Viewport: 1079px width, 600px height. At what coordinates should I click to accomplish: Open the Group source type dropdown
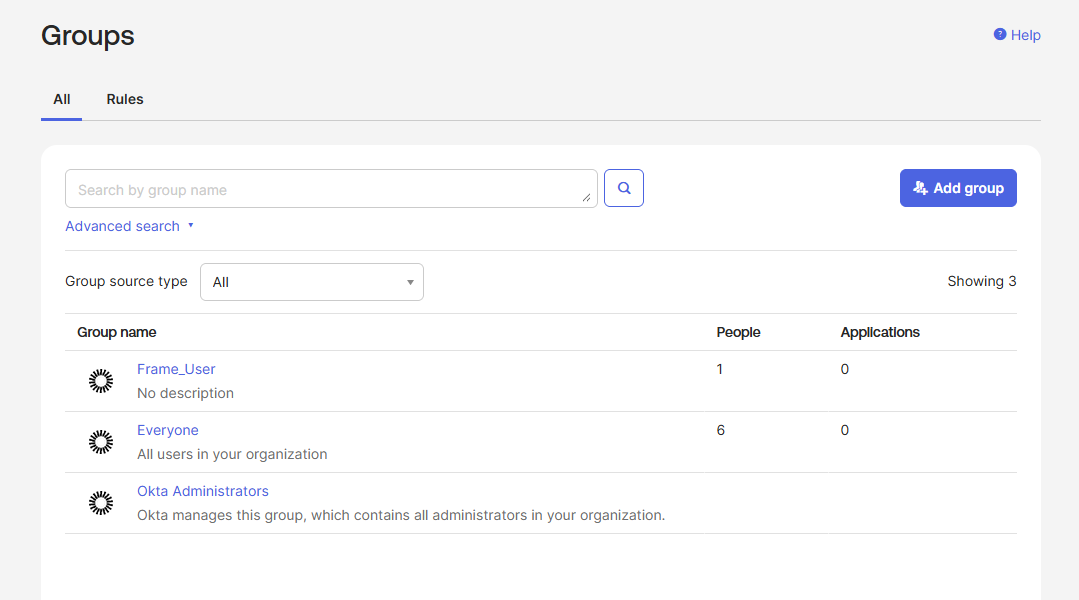click(312, 282)
